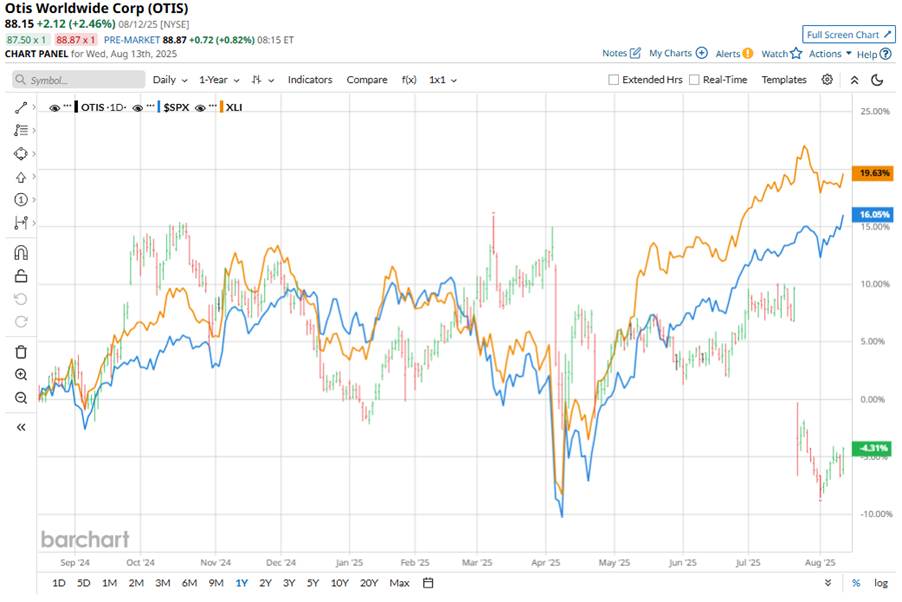Open Alerts for OTIS
Screen dimensions: 902x602
coord(734,54)
